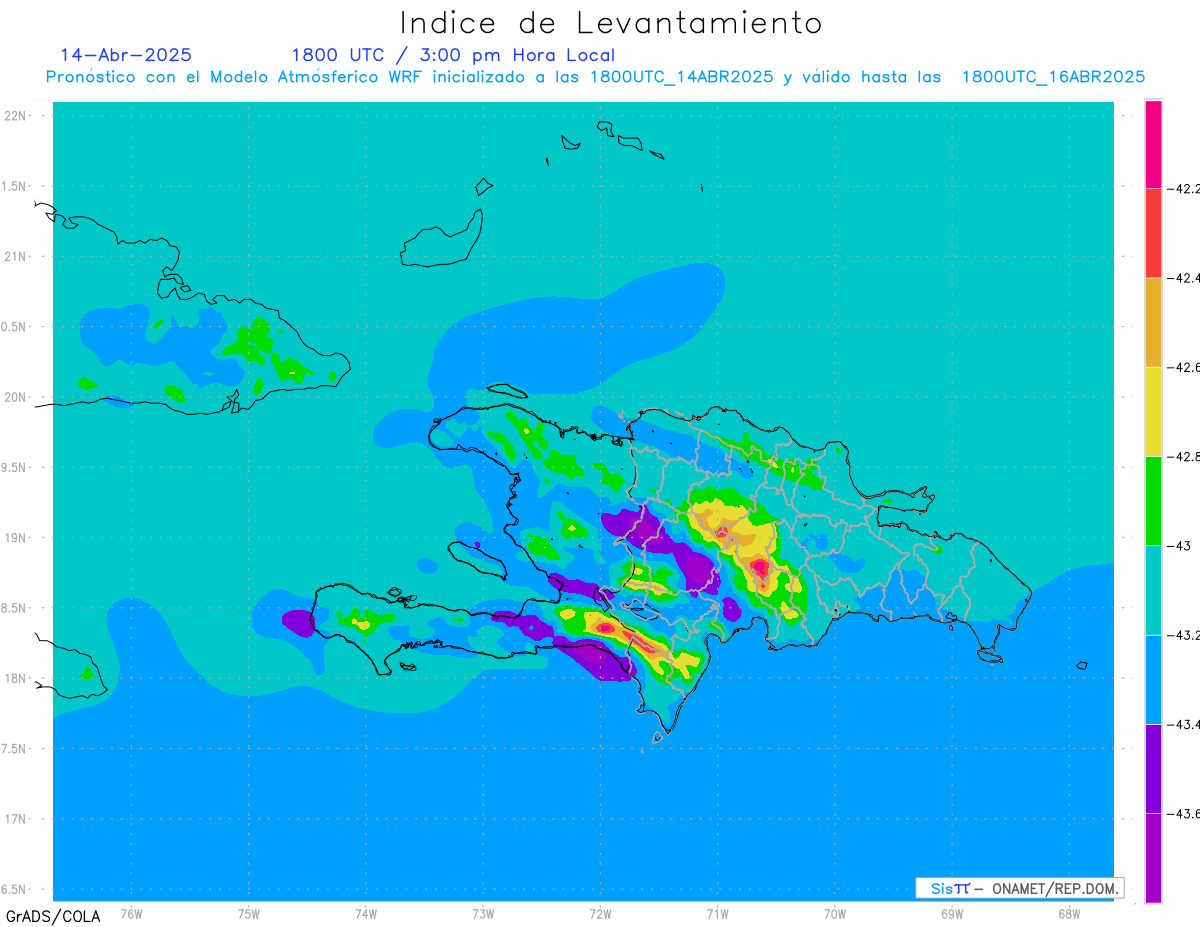1200x927 pixels.
Task: Click the '22N' latitude label
Action: click(x=17, y=116)
